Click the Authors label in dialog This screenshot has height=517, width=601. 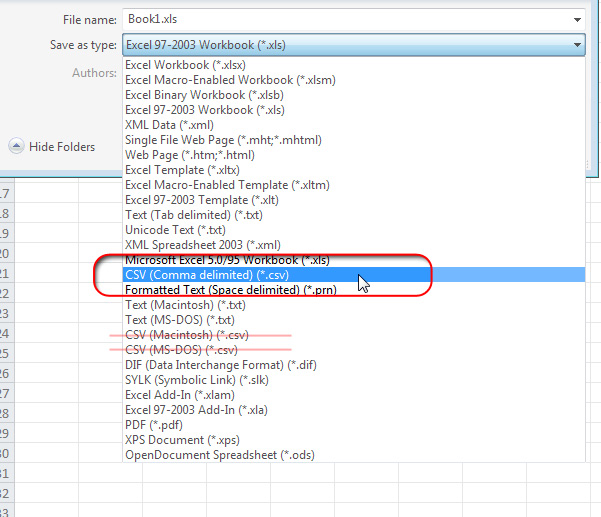click(94, 73)
